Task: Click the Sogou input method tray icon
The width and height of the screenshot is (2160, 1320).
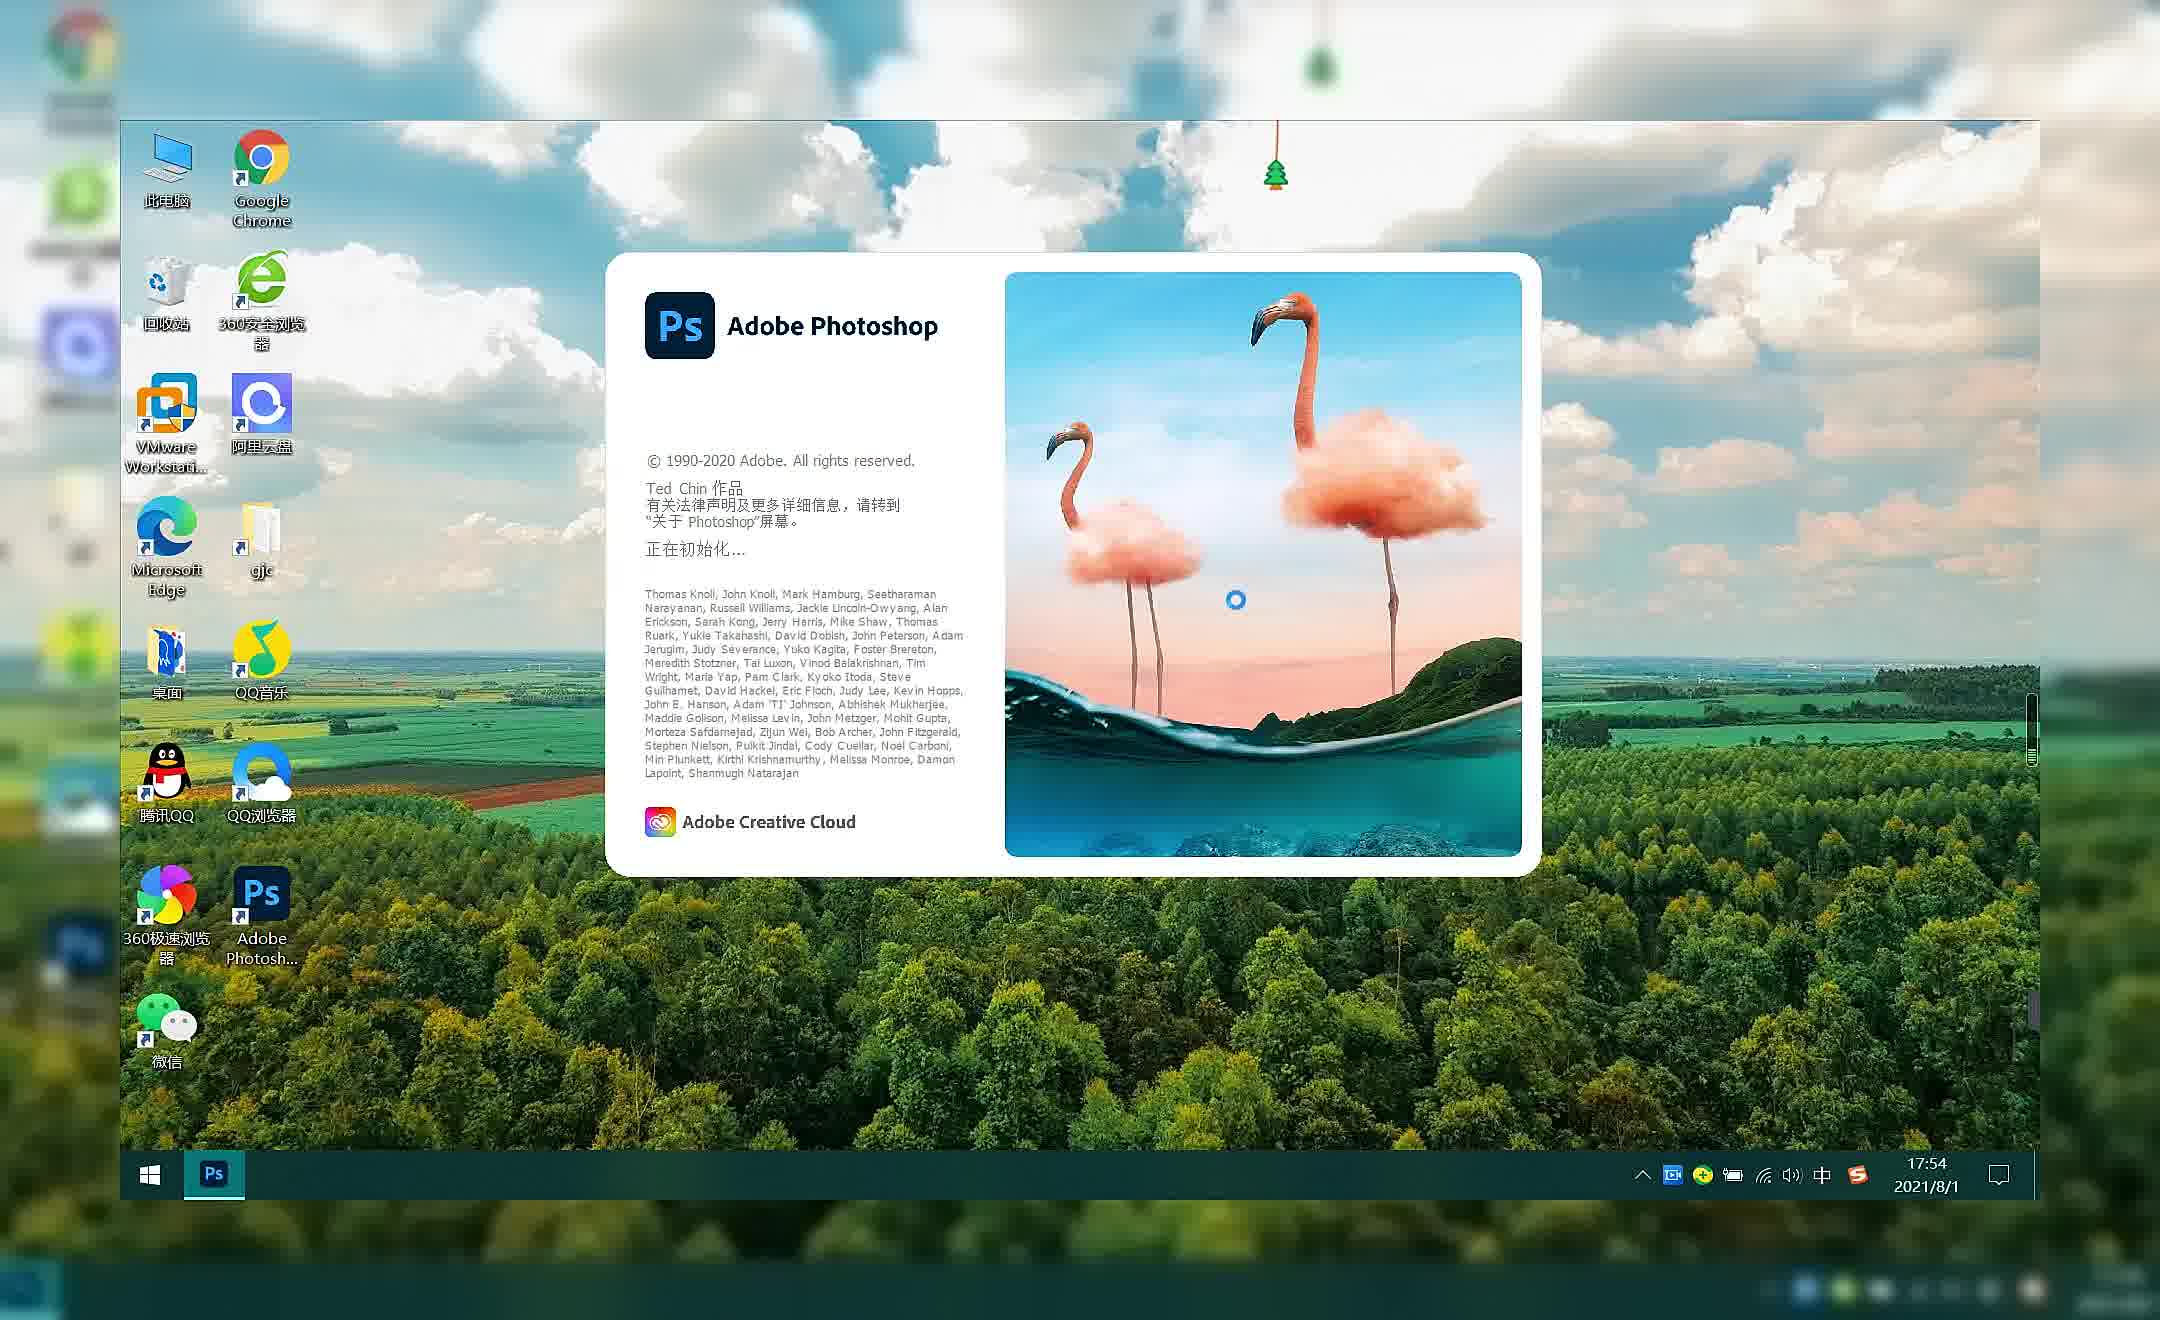Action: [x=1858, y=1175]
